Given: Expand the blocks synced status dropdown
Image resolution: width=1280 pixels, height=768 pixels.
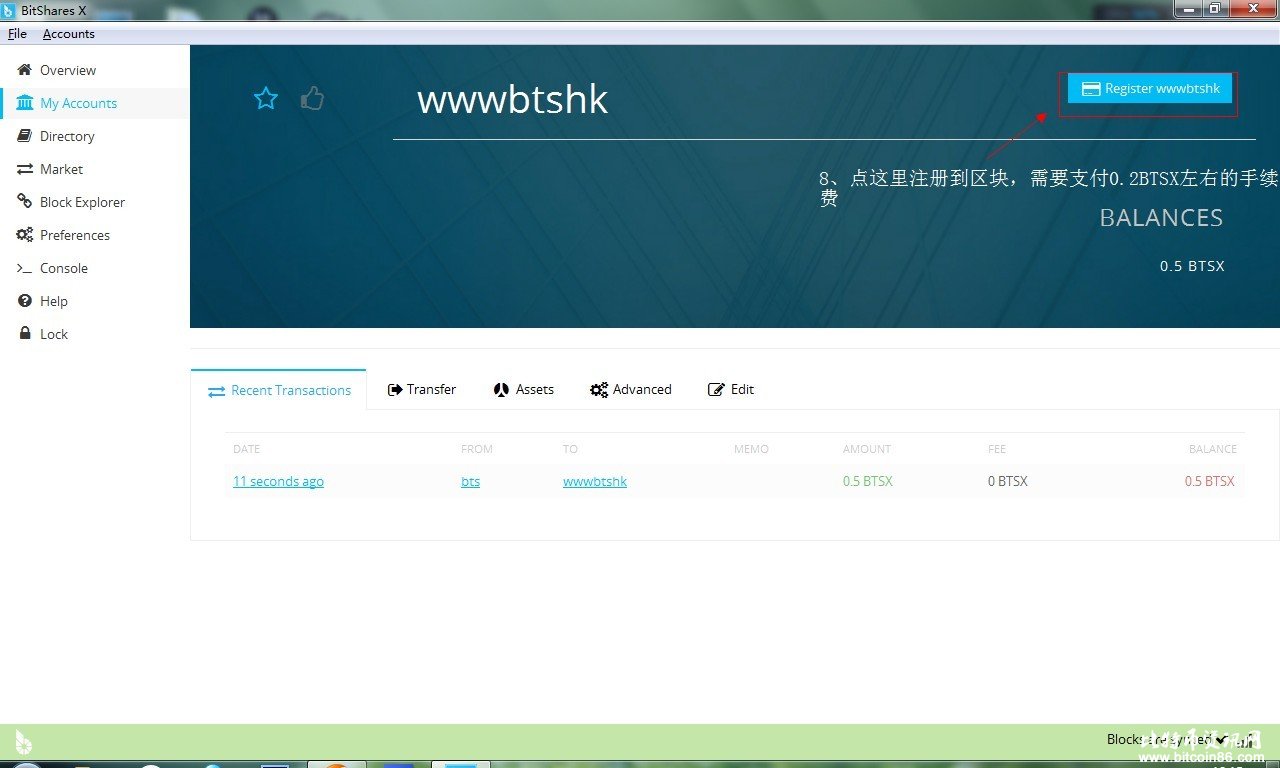Looking at the screenshot, I should [x=1221, y=740].
